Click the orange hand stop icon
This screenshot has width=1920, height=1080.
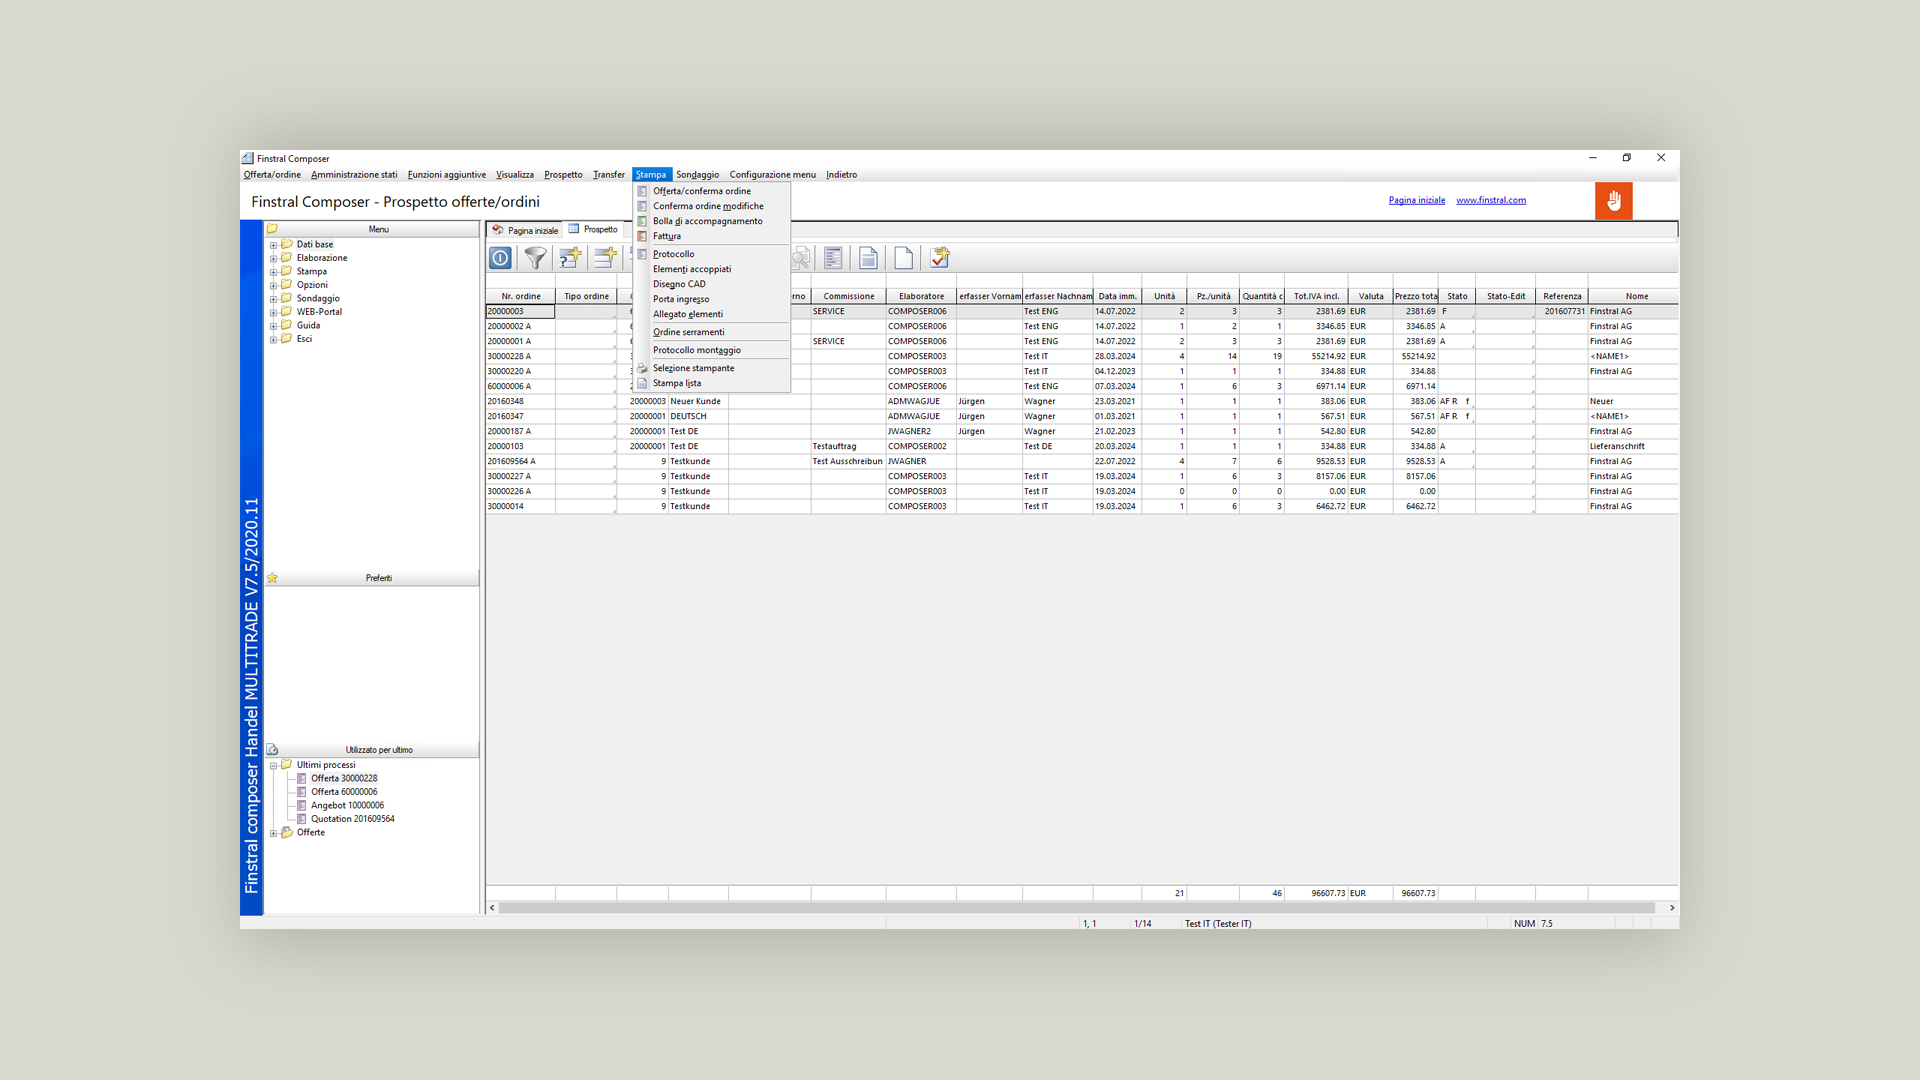pyautogui.click(x=1613, y=201)
